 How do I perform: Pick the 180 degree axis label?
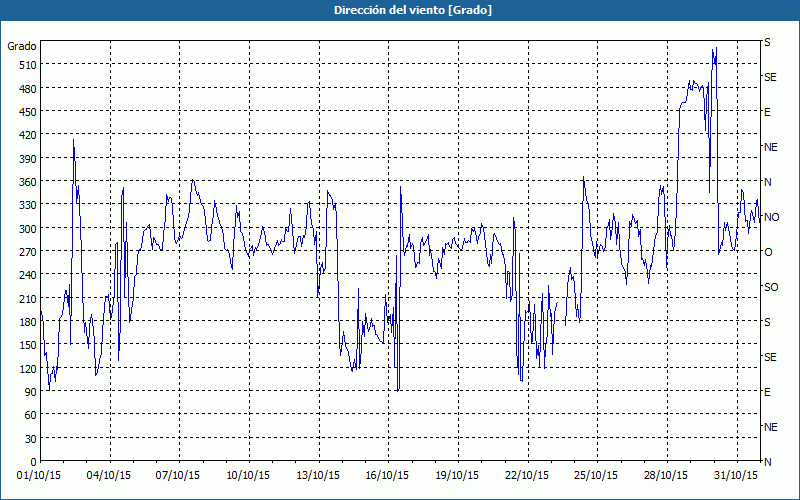click(x=28, y=321)
